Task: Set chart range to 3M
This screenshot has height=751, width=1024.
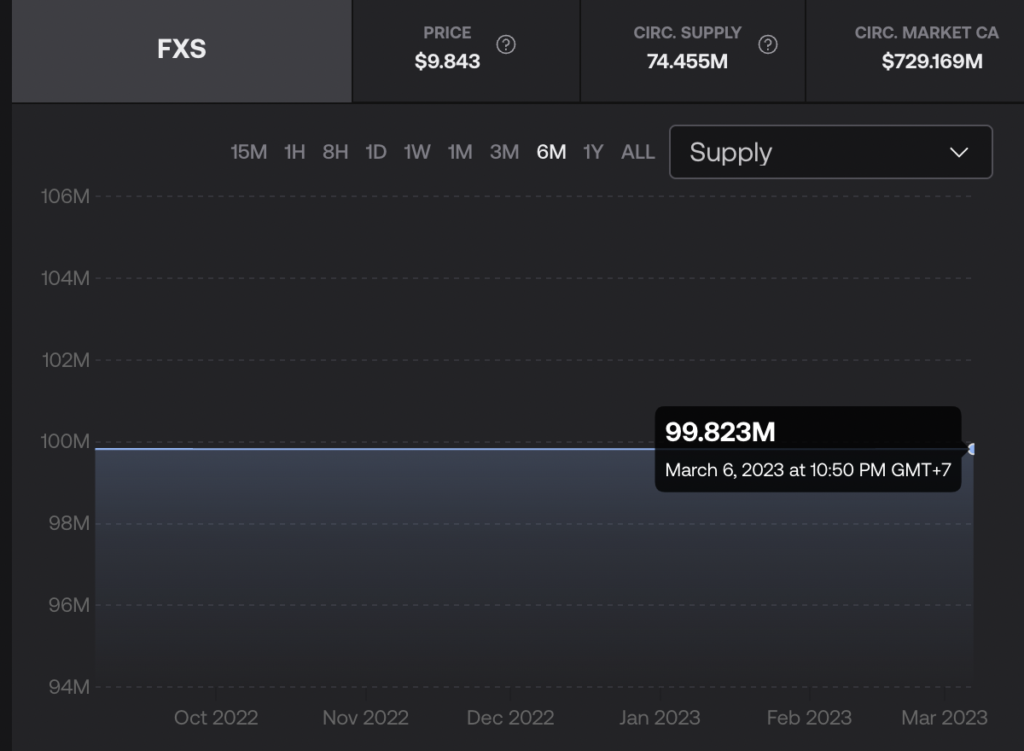Action: point(504,152)
